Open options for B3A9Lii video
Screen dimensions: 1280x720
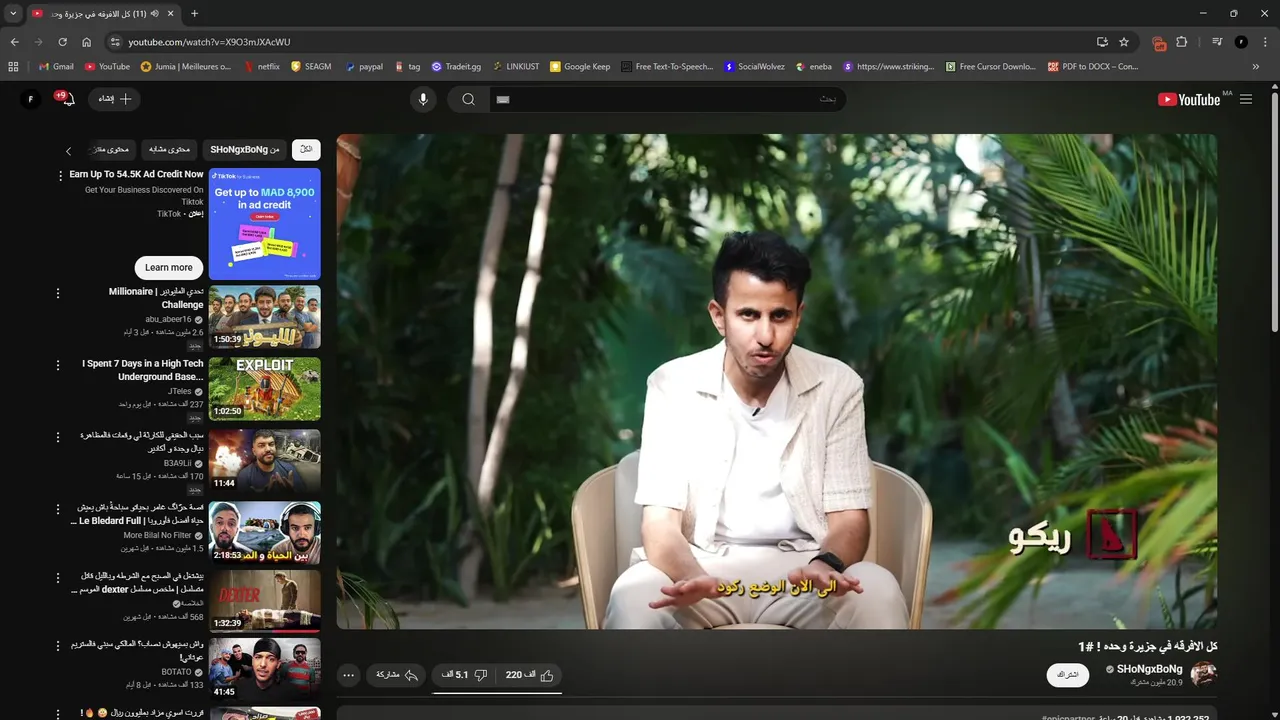[x=57, y=438]
